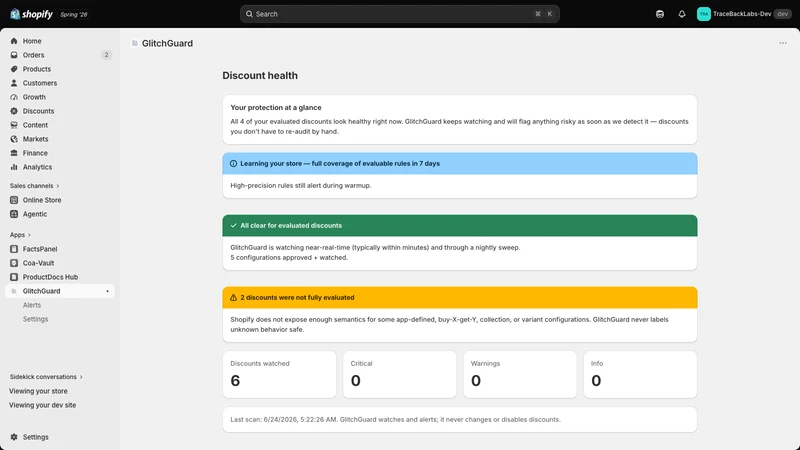The width and height of the screenshot is (800, 450).
Task: Click the Discounts watched card
Action: [279, 374]
